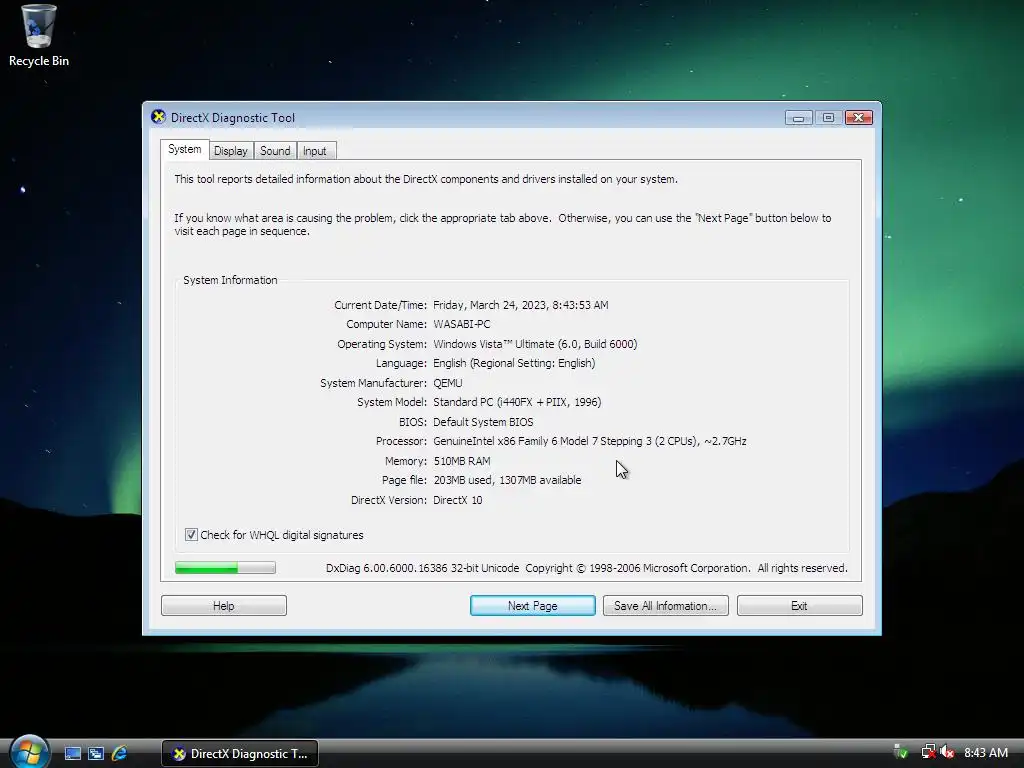Click Save All Information button
The width and height of the screenshot is (1024, 768).
665,606
